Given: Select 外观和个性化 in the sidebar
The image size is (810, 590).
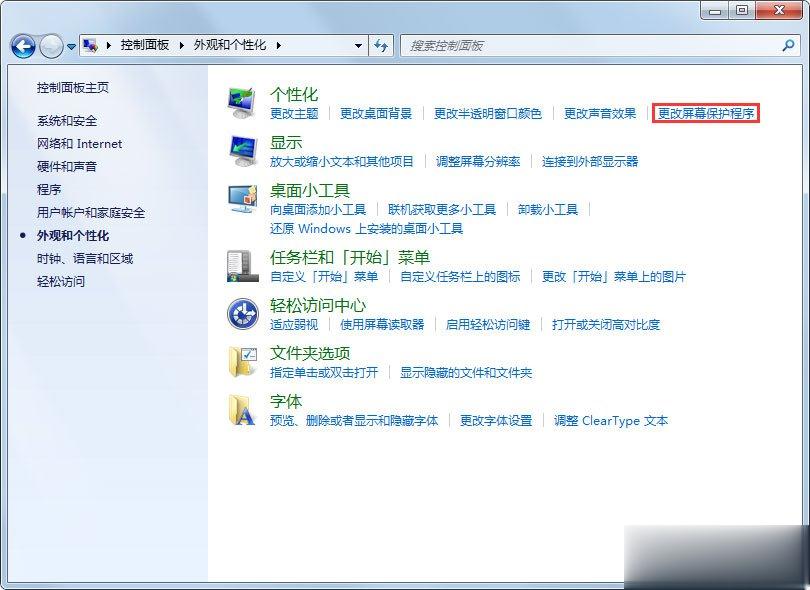Looking at the screenshot, I should [73, 236].
